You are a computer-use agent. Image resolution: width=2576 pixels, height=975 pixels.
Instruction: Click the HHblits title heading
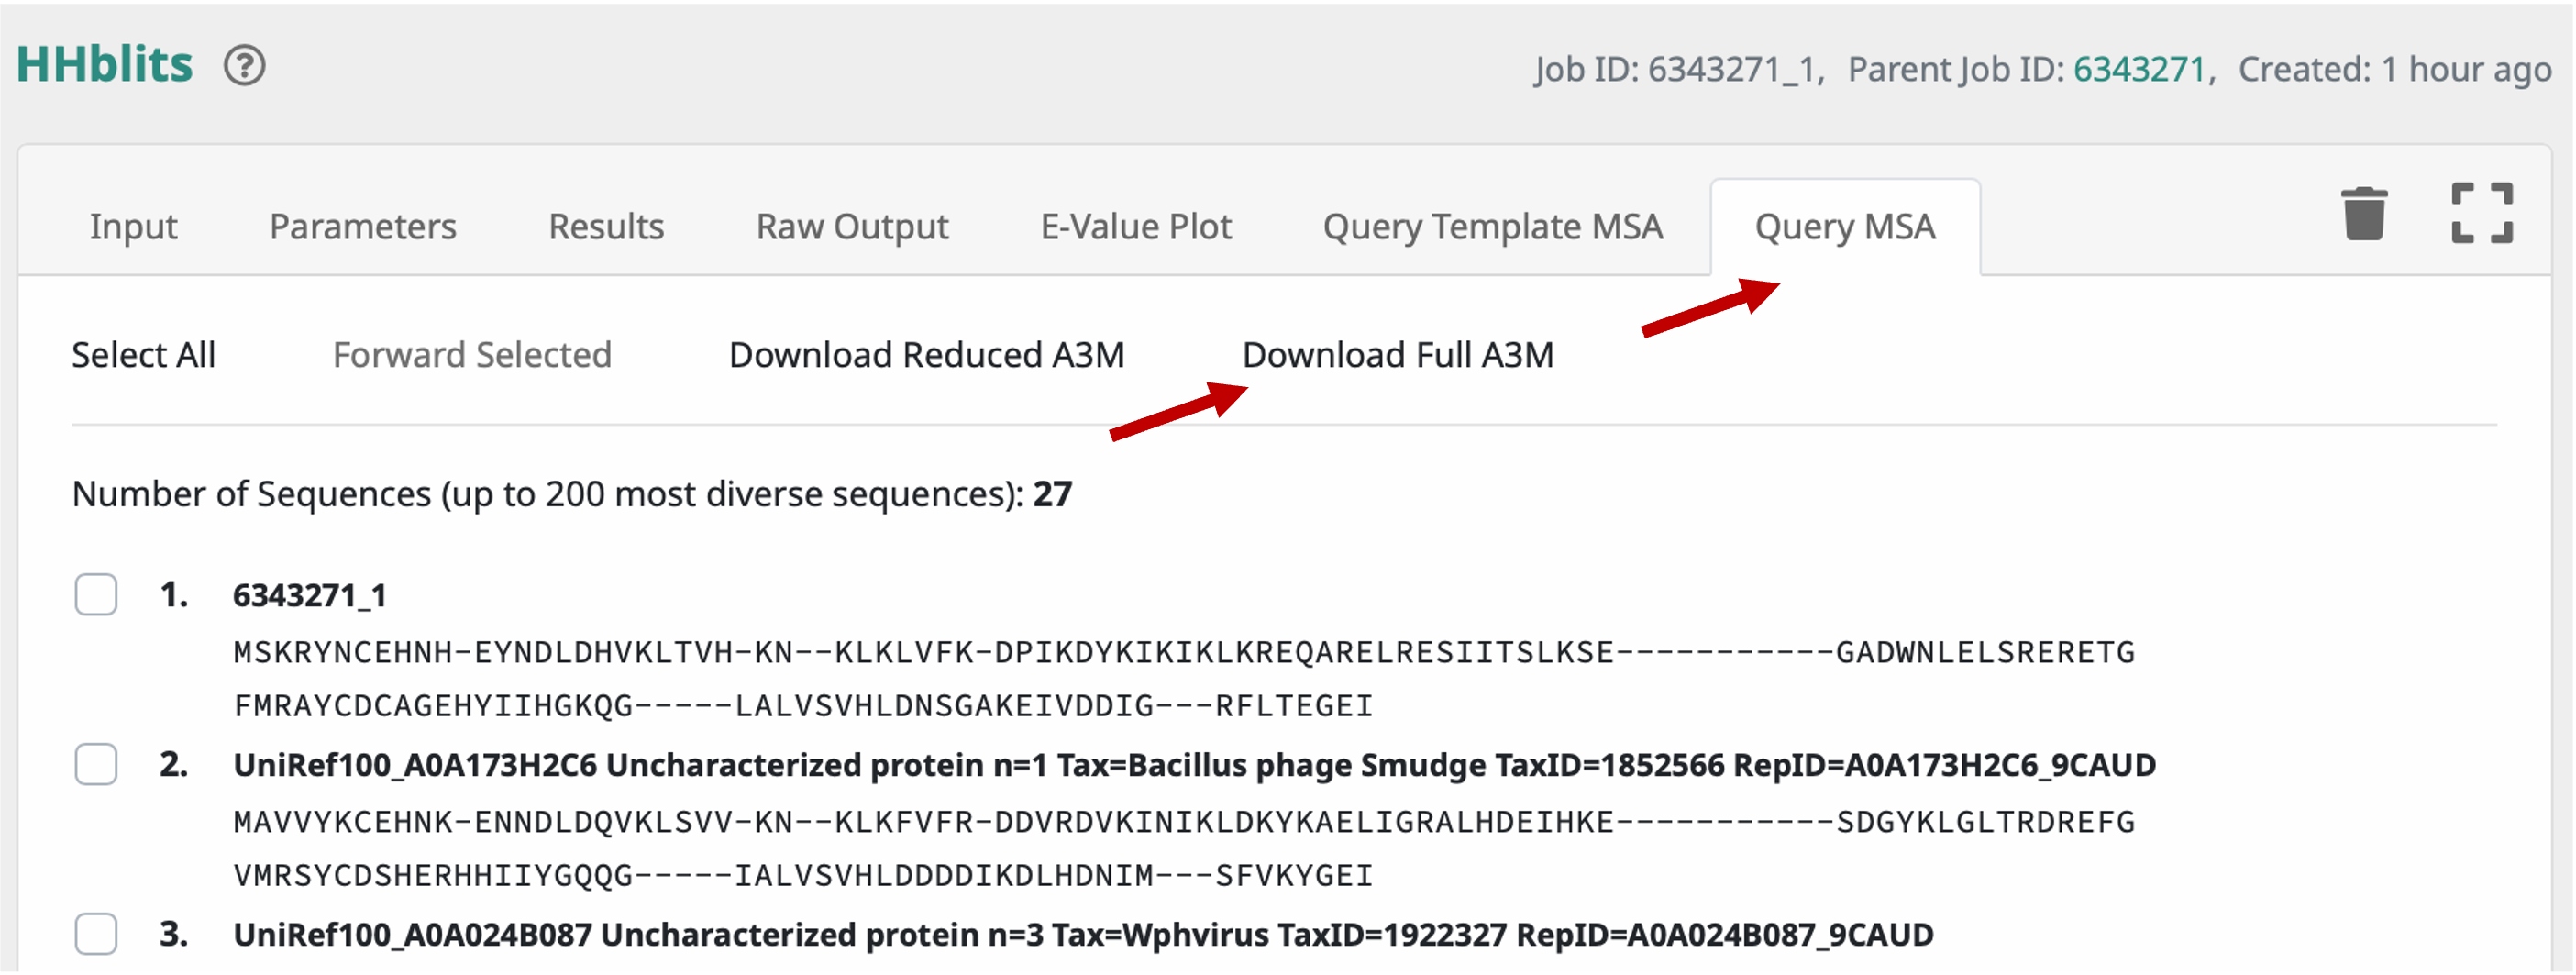[104, 65]
